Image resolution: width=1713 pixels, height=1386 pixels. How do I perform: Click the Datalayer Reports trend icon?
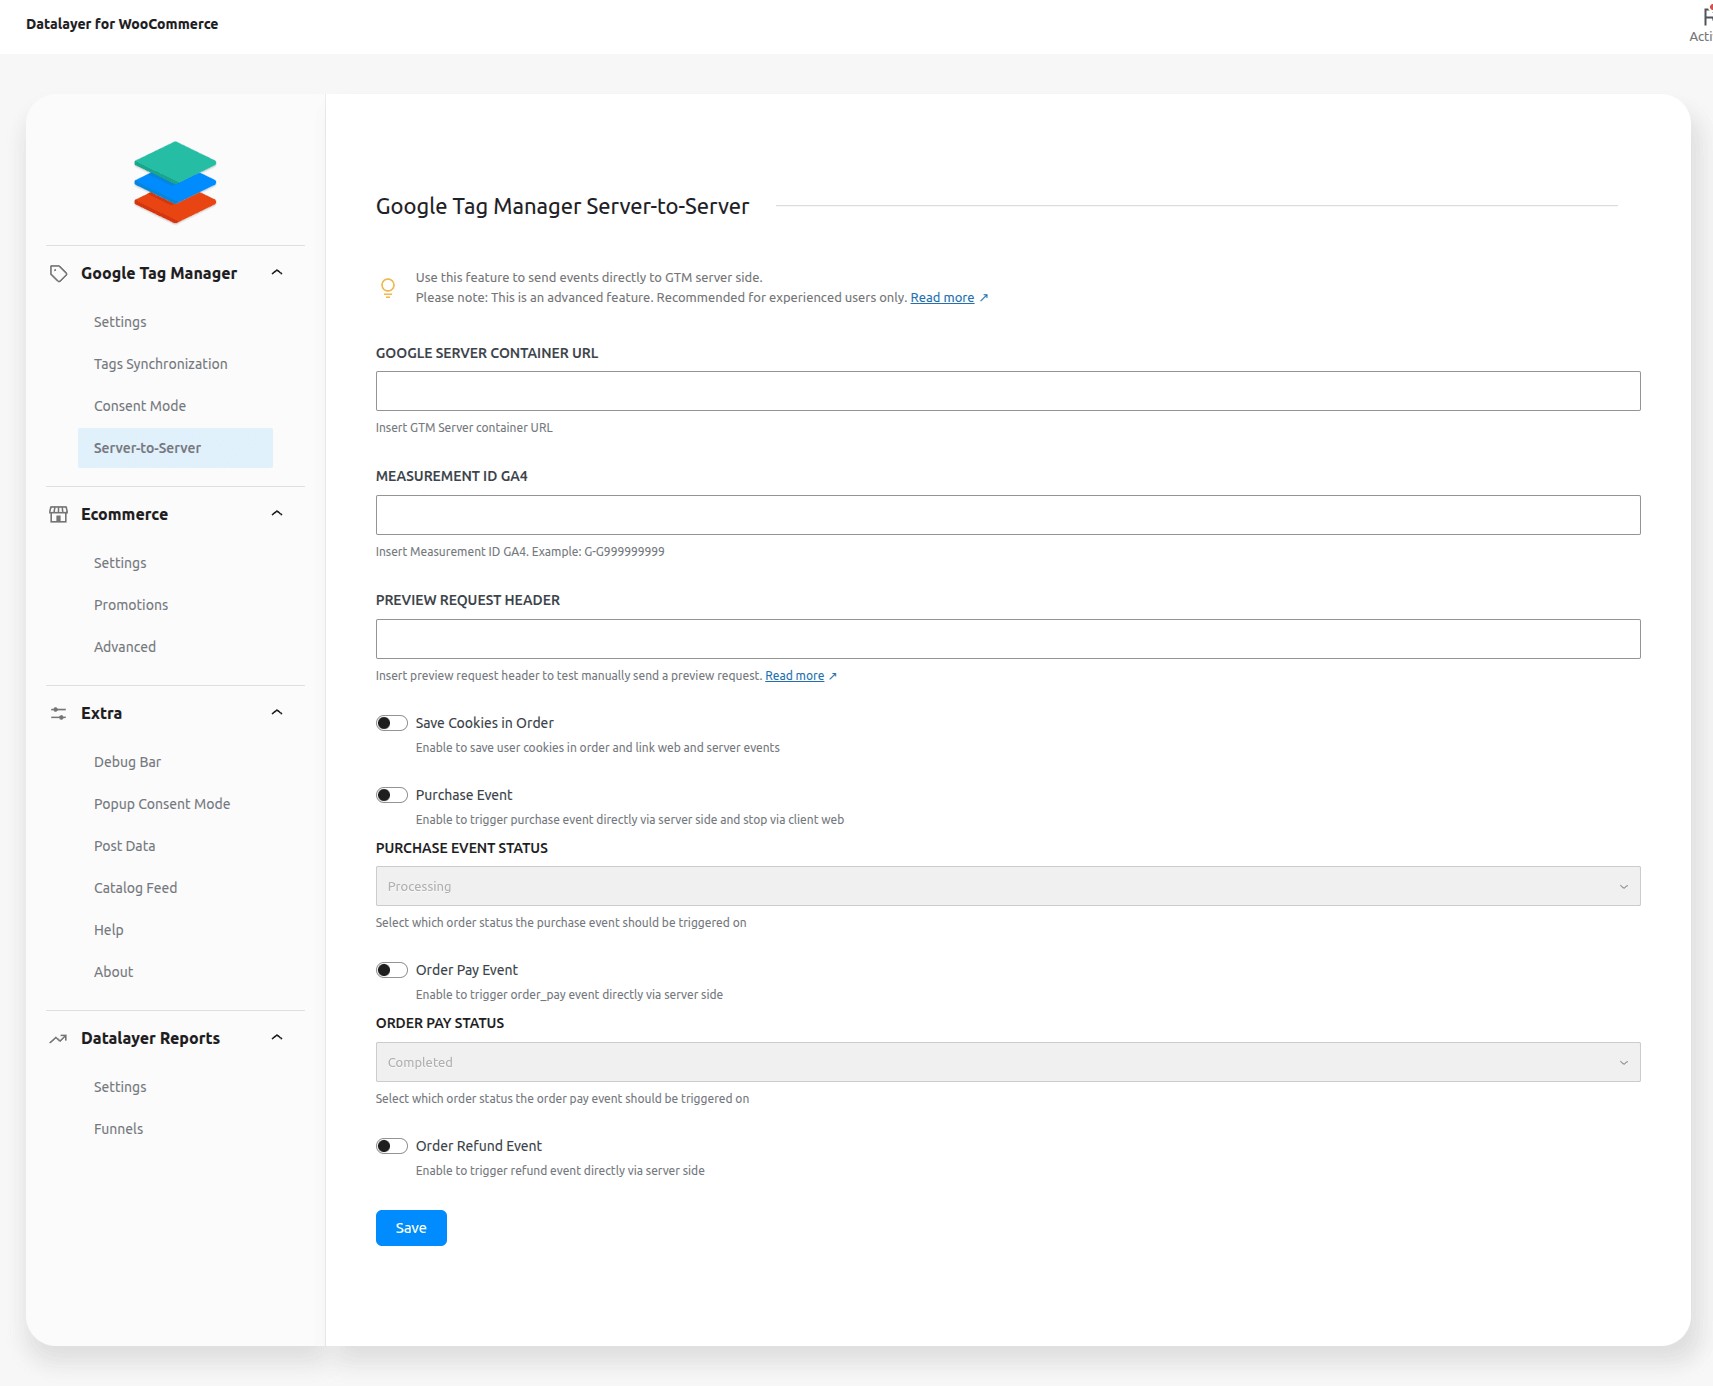59,1039
